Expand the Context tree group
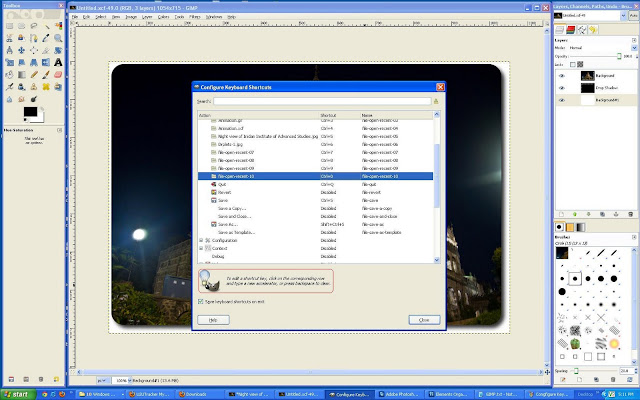 pos(201,248)
